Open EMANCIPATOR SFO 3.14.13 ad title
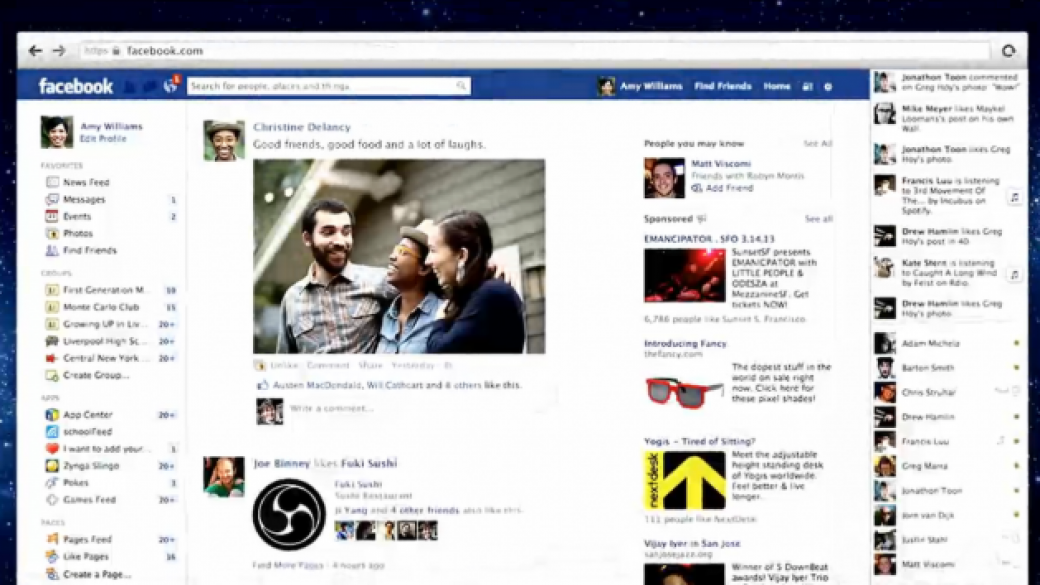Image resolution: width=1040 pixels, height=585 pixels. point(709,239)
